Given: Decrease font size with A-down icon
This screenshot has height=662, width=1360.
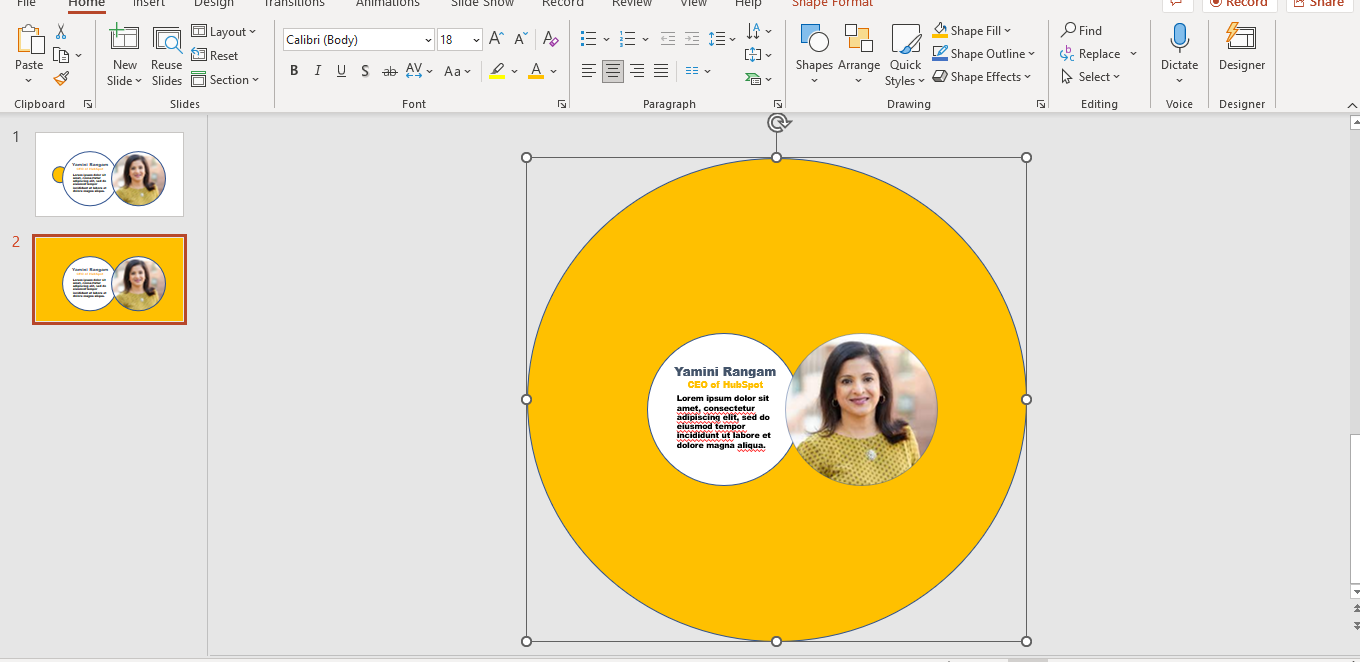Looking at the screenshot, I should [521, 40].
